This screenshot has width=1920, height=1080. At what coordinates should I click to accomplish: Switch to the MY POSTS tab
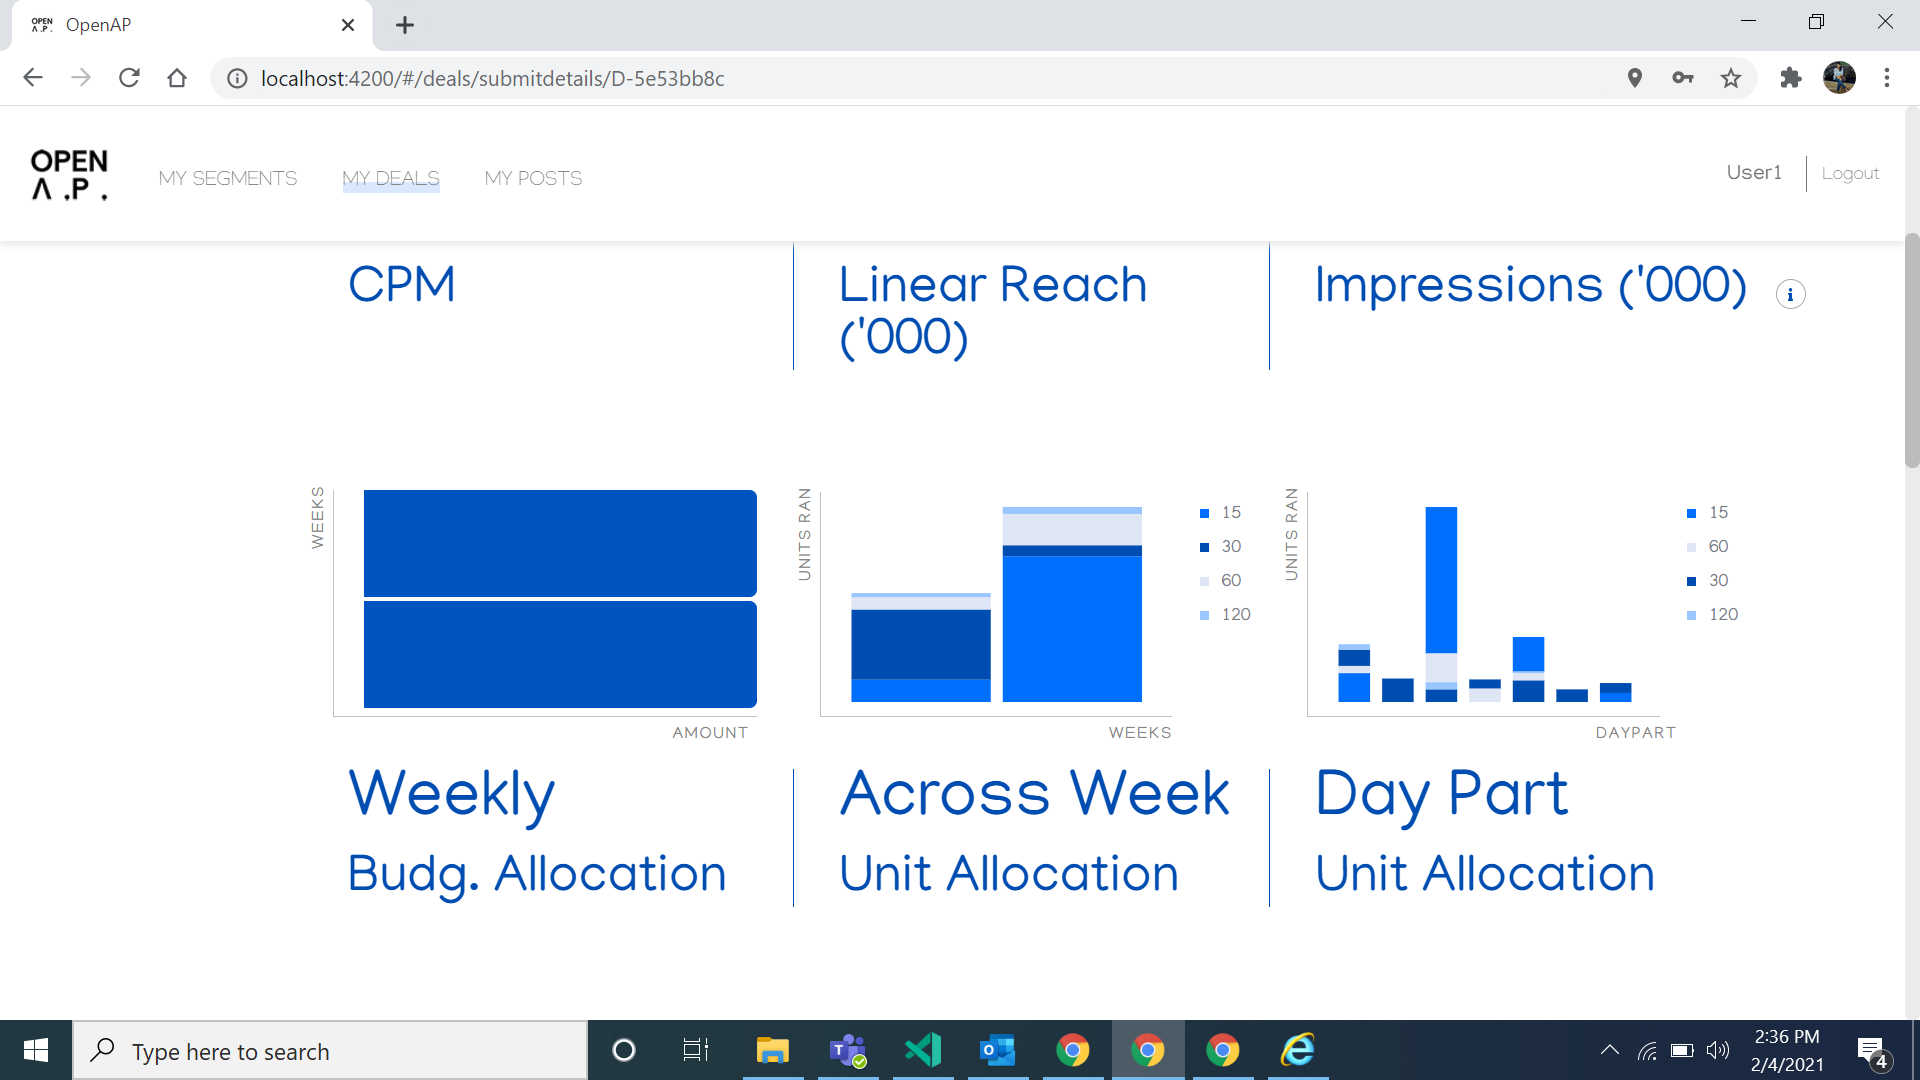(x=533, y=178)
